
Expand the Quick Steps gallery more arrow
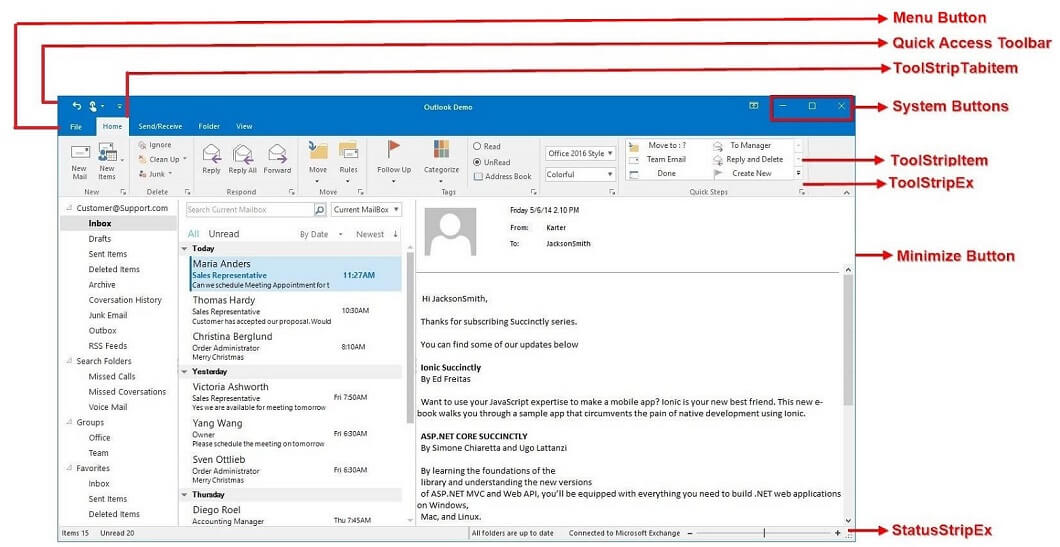[x=798, y=174]
